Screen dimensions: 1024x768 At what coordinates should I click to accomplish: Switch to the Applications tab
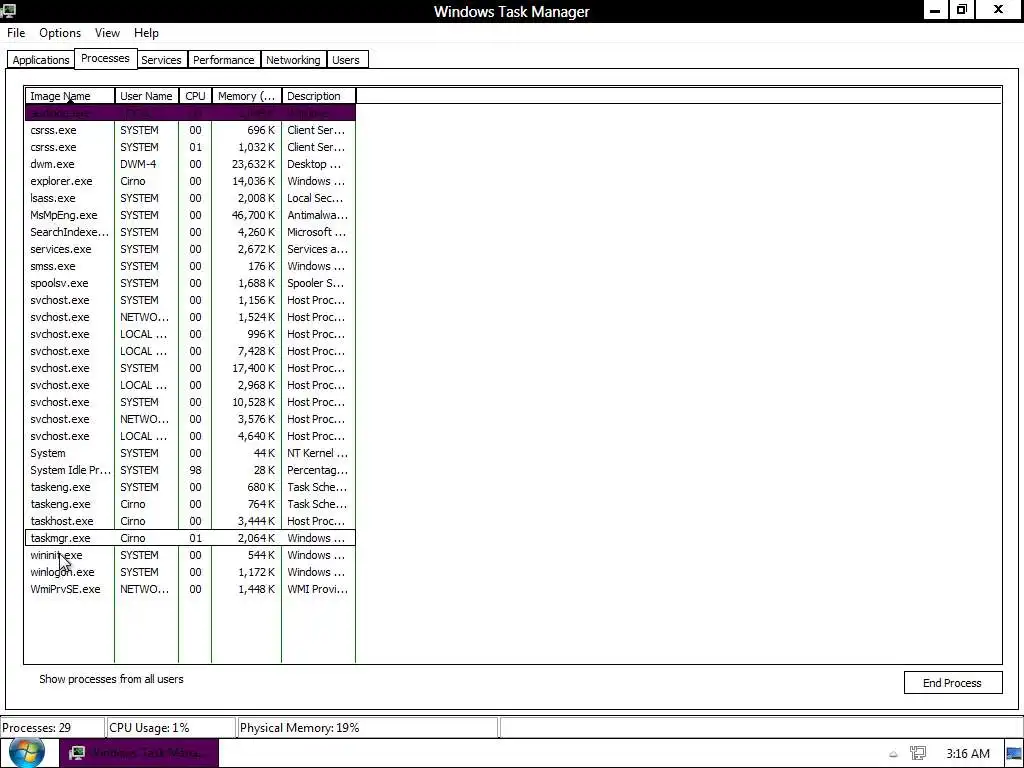[40, 59]
